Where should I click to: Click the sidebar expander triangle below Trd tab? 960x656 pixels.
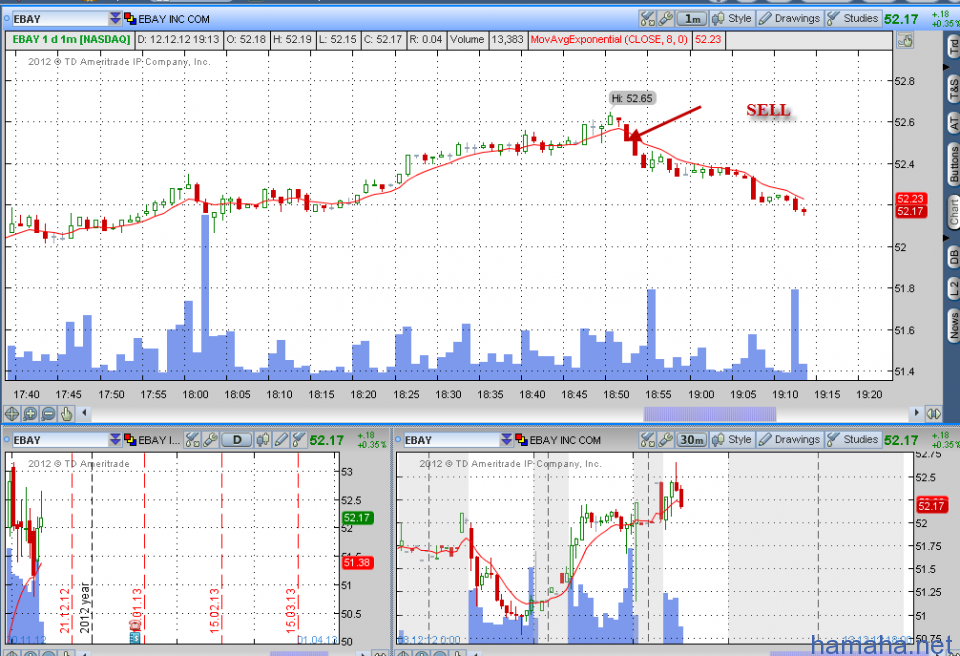(x=947, y=66)
